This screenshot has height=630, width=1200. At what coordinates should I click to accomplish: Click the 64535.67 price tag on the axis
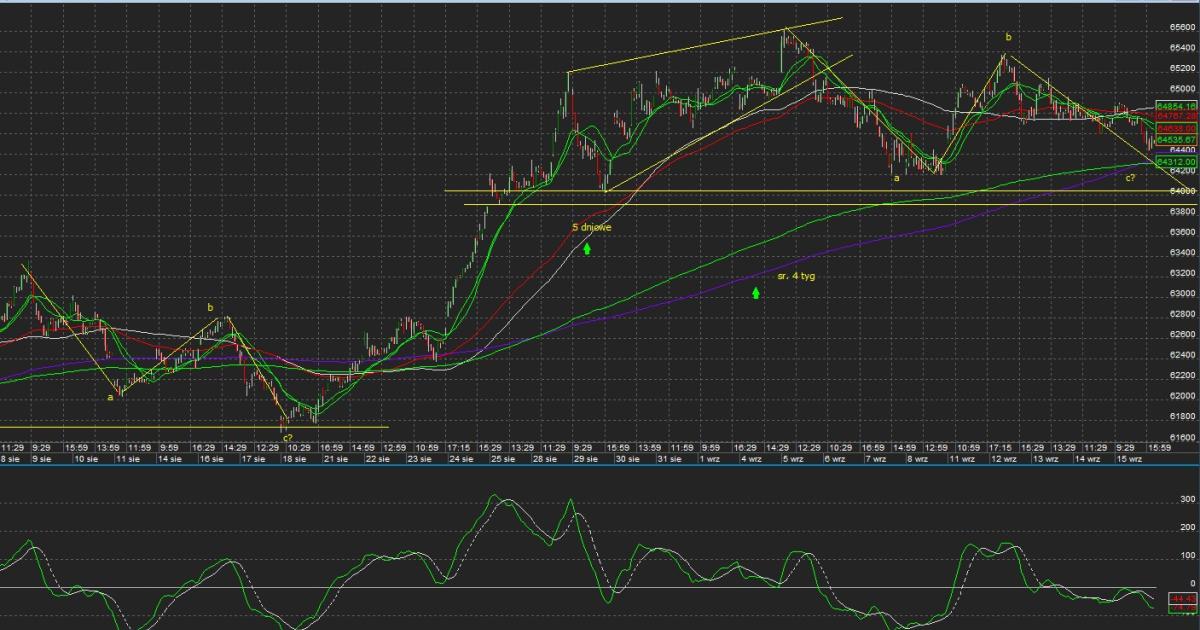pos(1176,139)
